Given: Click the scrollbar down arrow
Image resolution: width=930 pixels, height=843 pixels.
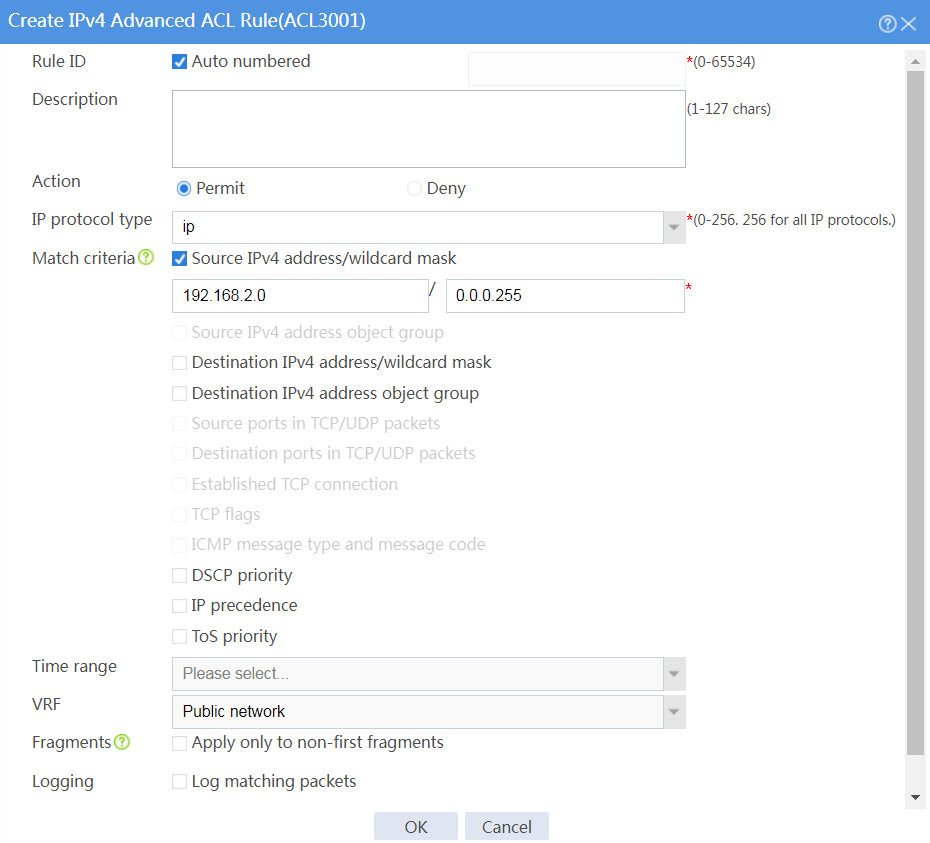Looking at the screenshot, I should coord(915,798).
